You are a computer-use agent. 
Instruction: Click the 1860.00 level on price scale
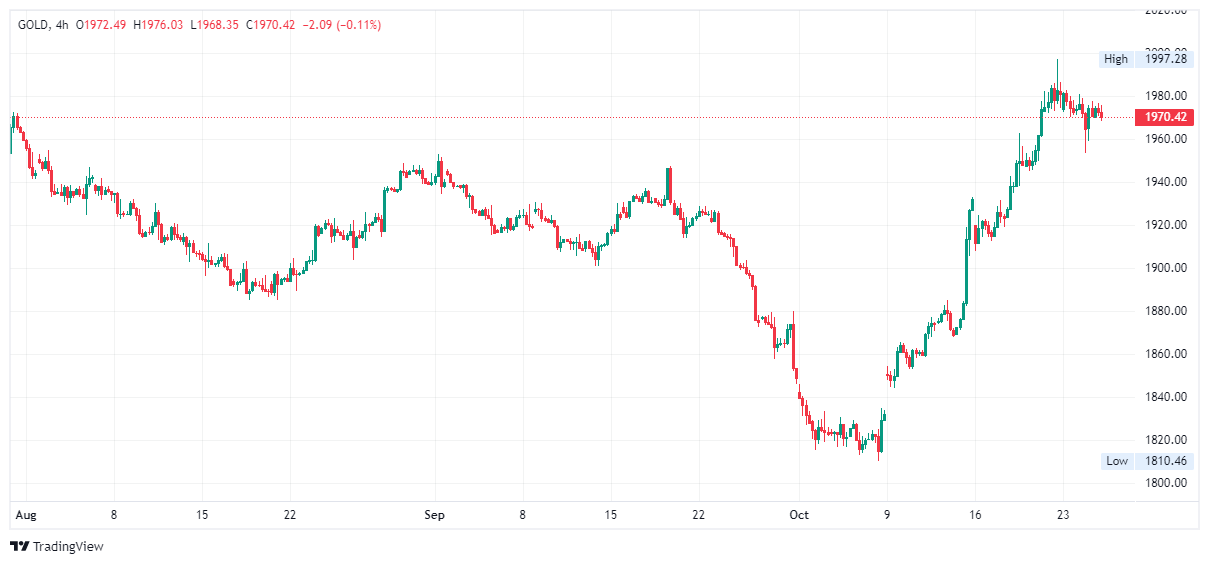1166,354
